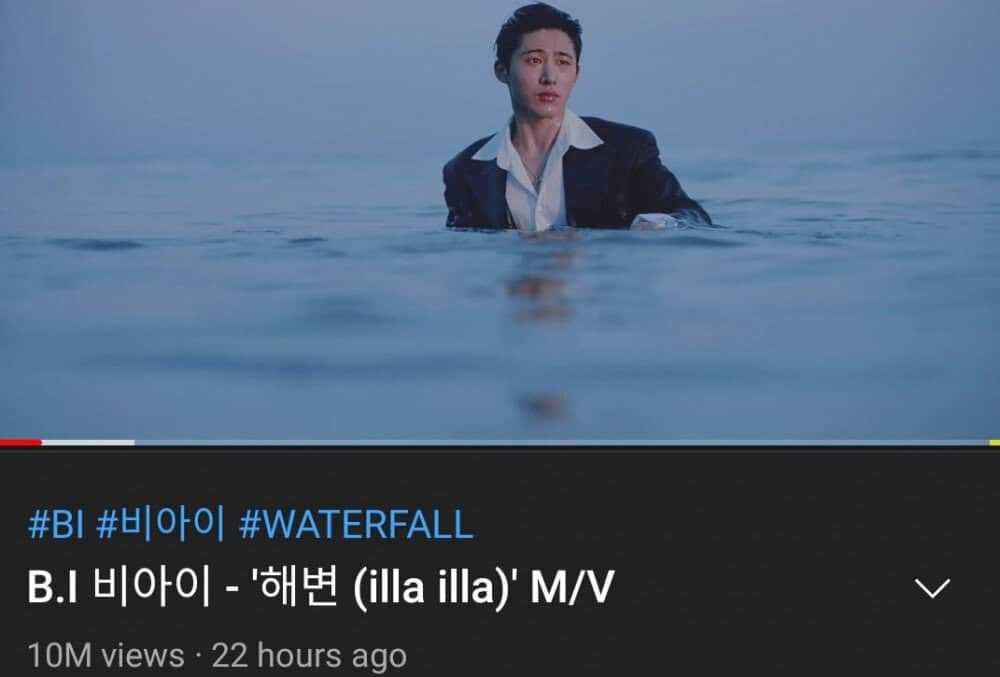Screen dimensions: 1000x677
Task: Seek to the middle of the video timeline
Action: point(500,442)
